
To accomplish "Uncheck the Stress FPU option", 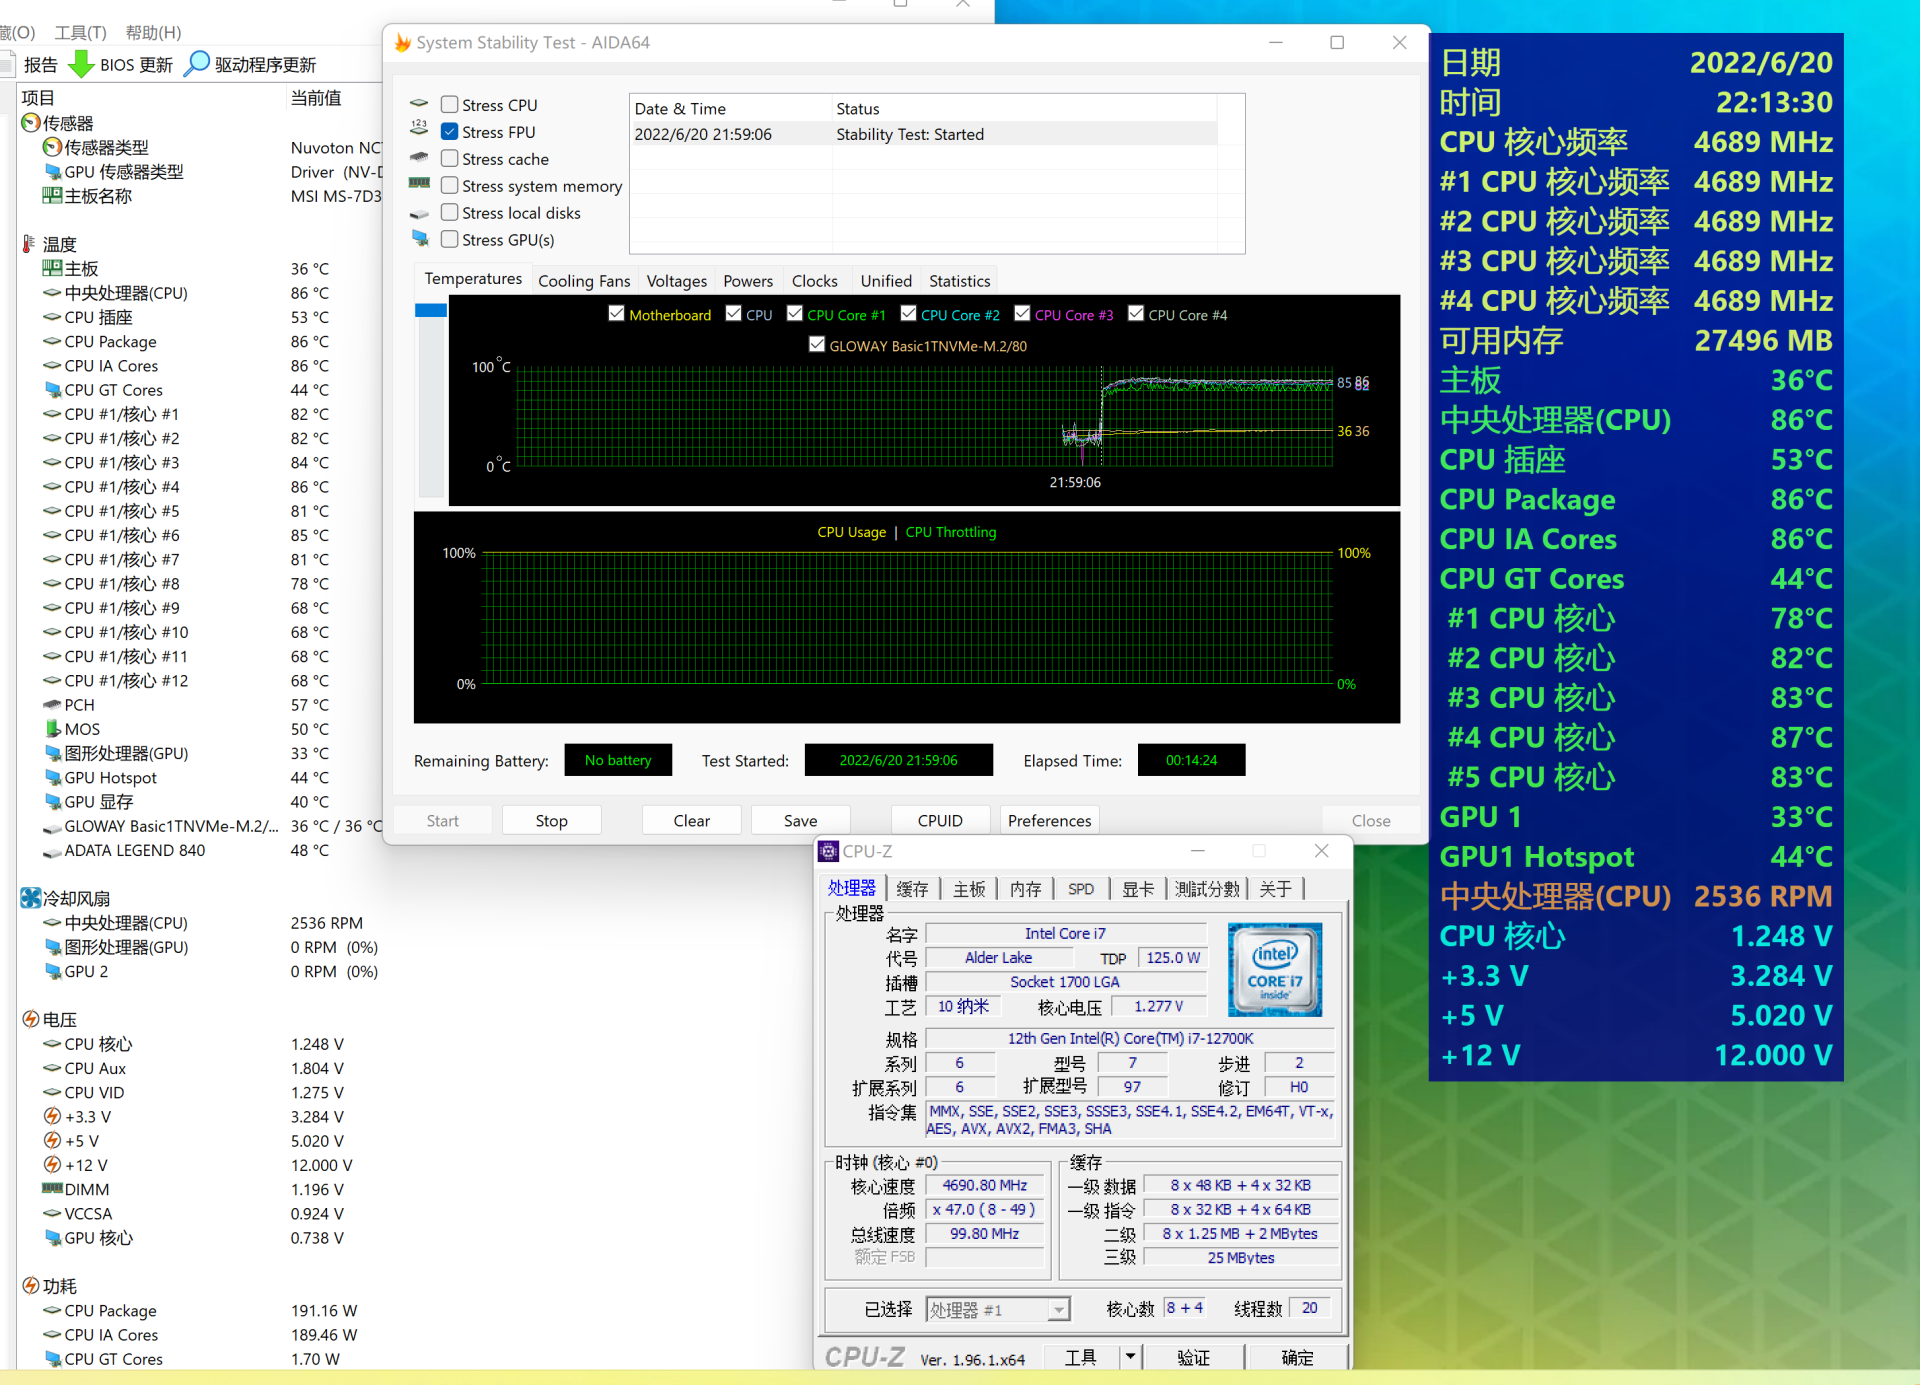I will point(450,132).
